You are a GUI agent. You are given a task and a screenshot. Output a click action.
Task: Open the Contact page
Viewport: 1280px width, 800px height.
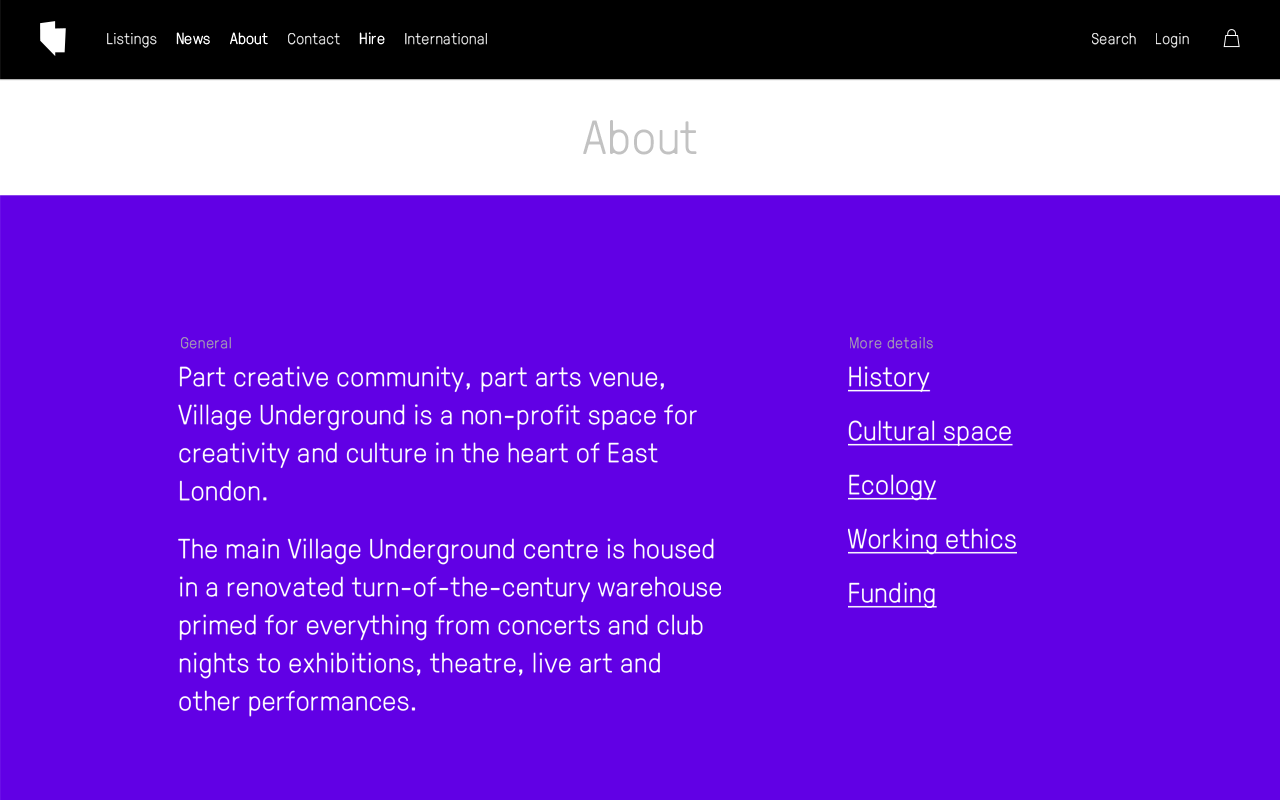pos(313,39)
